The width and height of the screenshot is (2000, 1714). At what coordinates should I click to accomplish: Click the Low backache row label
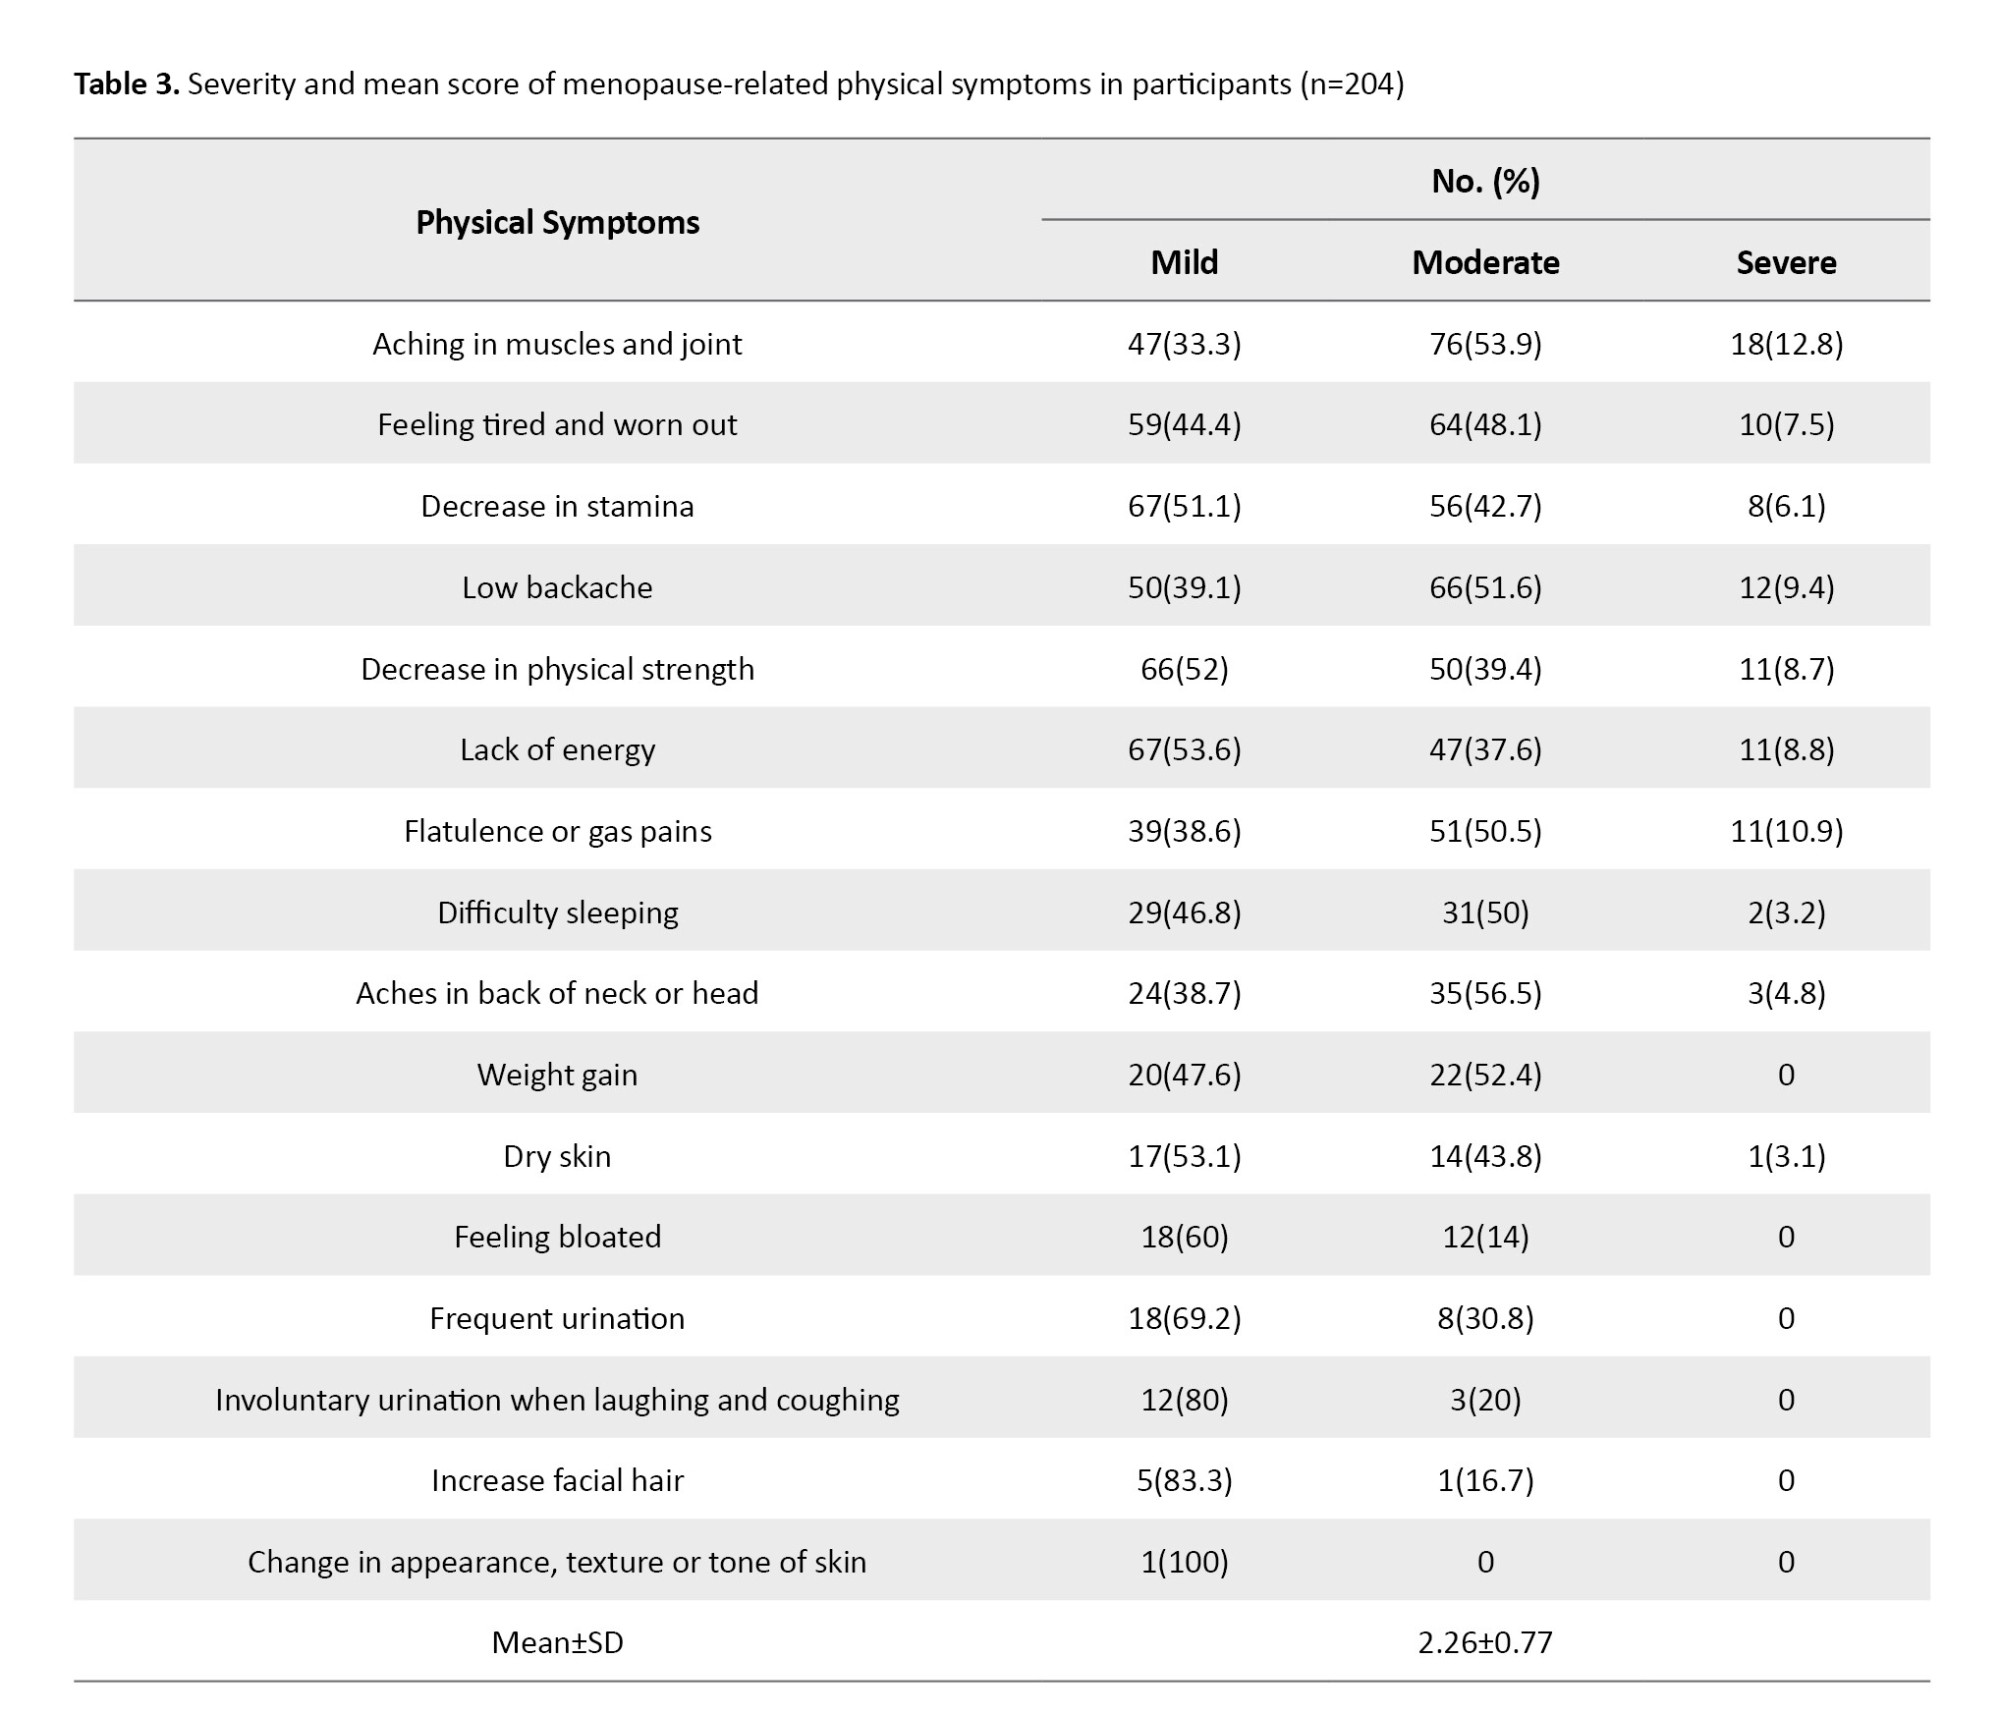(x=557, y=587)
